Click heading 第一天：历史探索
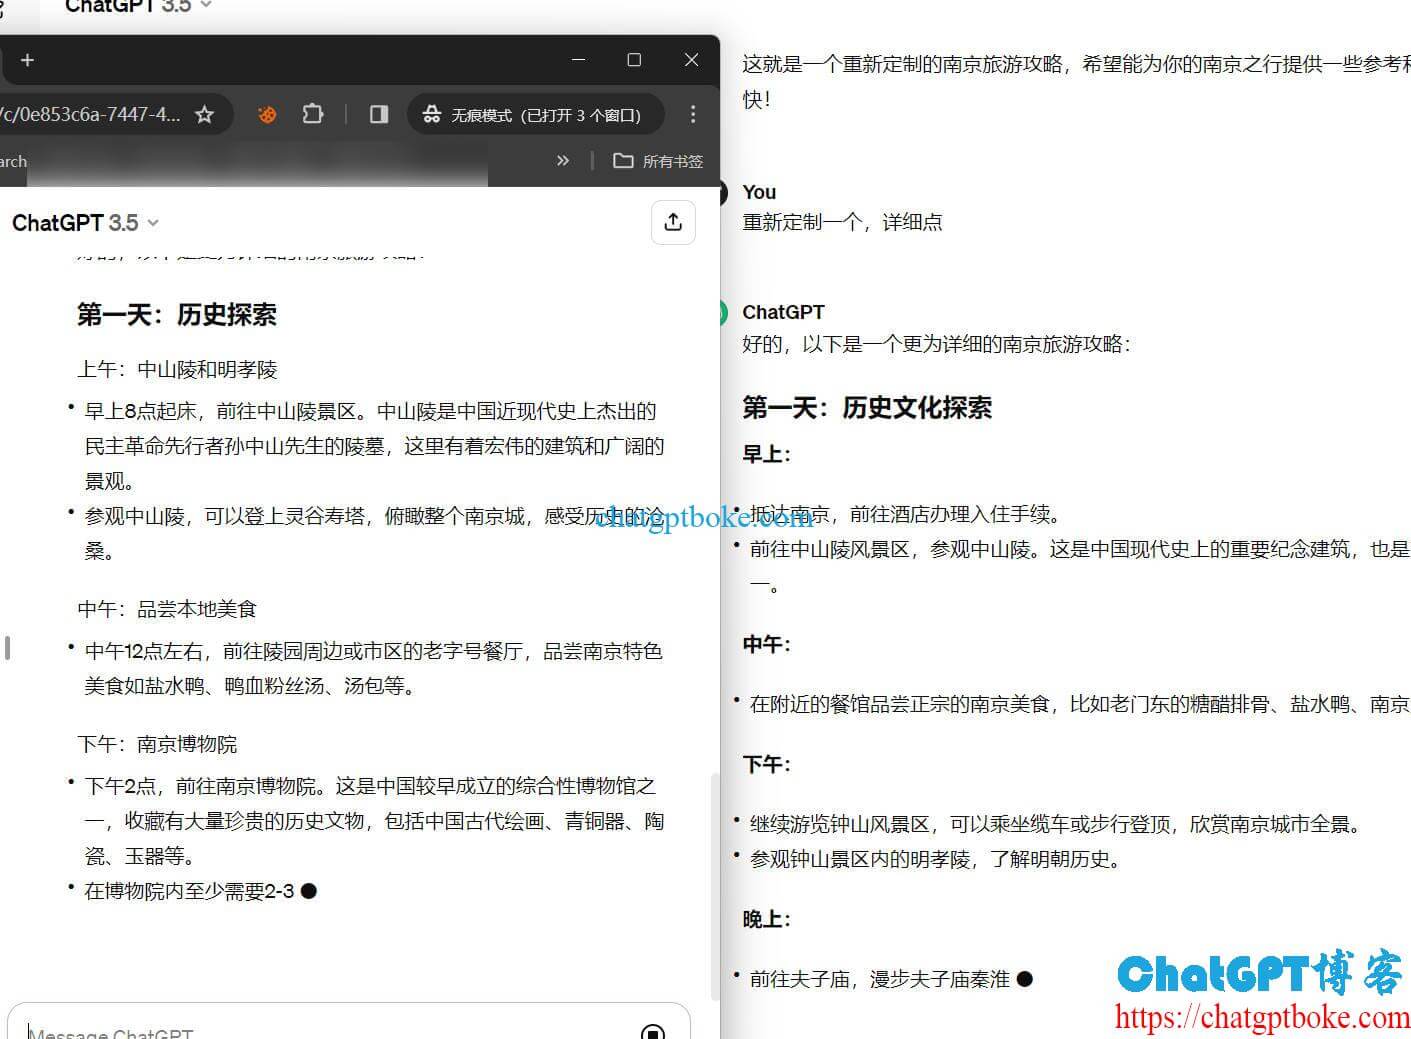1411x1039 pixels. coord(177,315)
